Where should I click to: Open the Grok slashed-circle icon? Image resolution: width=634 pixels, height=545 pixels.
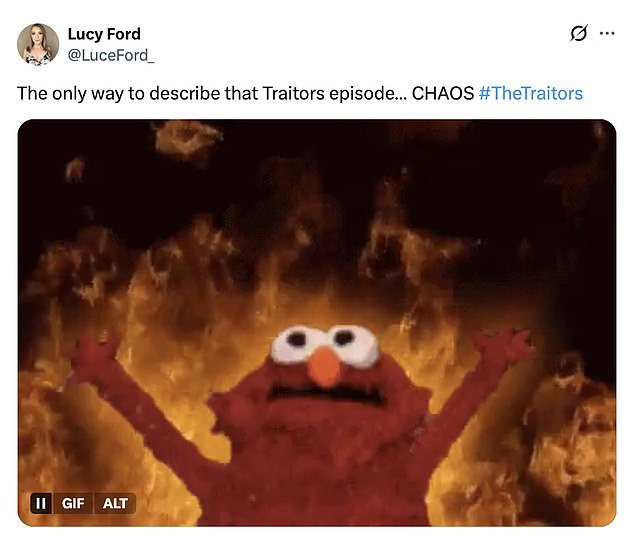click(x=579, y=34)
